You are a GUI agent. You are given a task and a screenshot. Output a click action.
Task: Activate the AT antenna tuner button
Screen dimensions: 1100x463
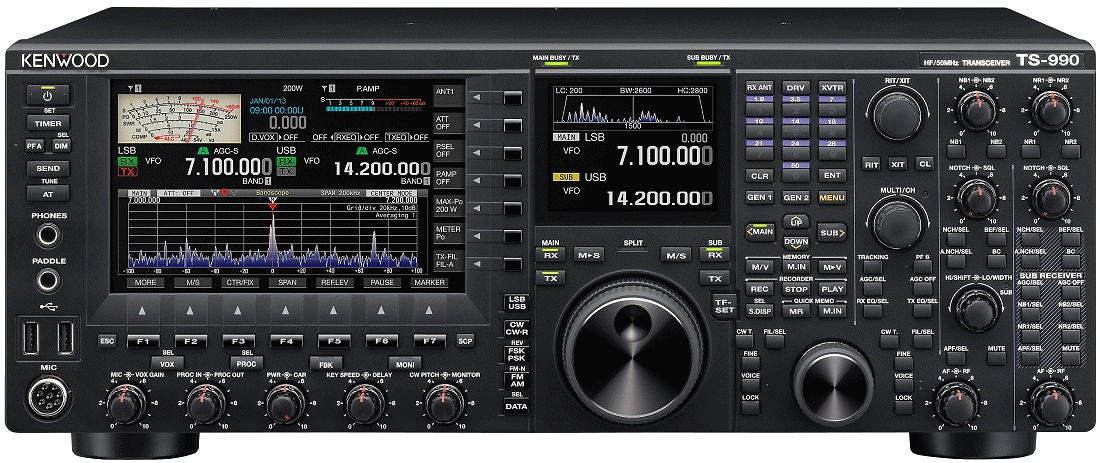click(x=48, y=193)
